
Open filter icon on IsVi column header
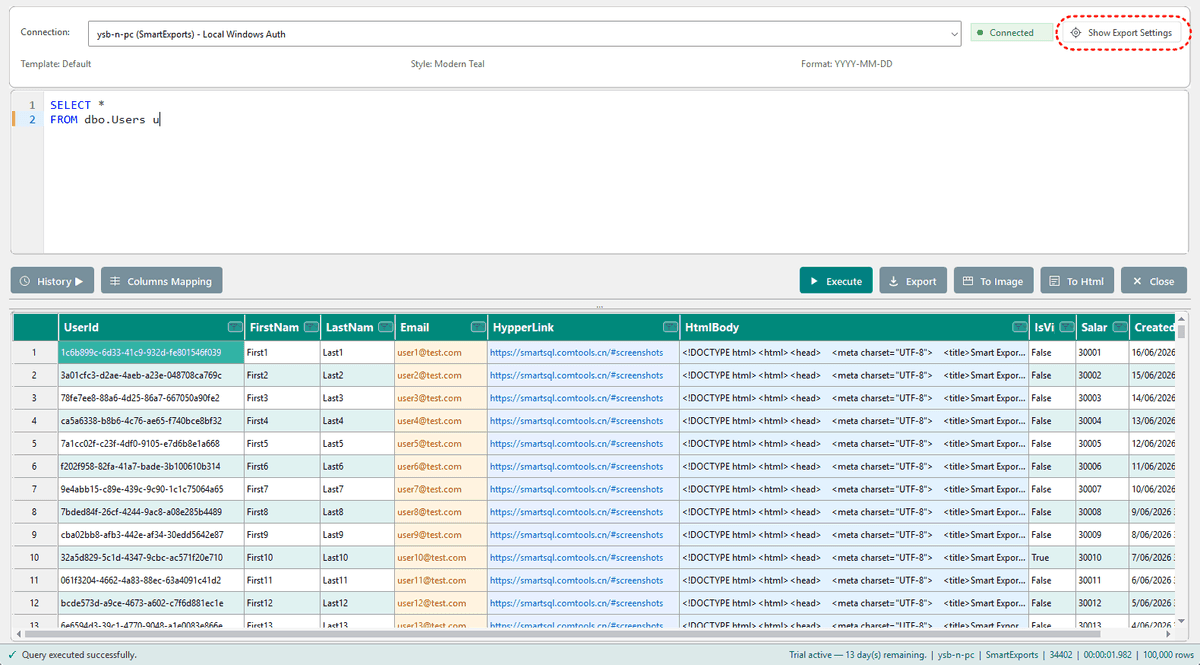click(x=1065, y=327)
